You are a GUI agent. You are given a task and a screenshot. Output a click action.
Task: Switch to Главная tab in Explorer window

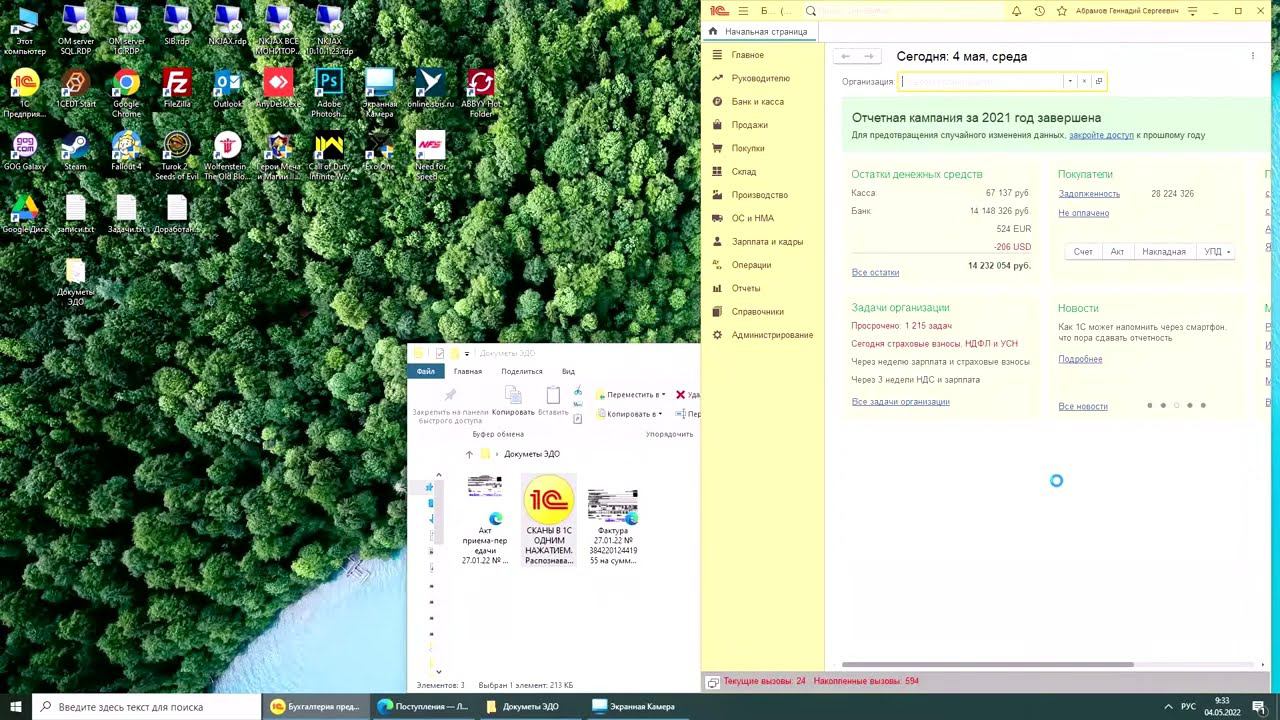point(468,371)
